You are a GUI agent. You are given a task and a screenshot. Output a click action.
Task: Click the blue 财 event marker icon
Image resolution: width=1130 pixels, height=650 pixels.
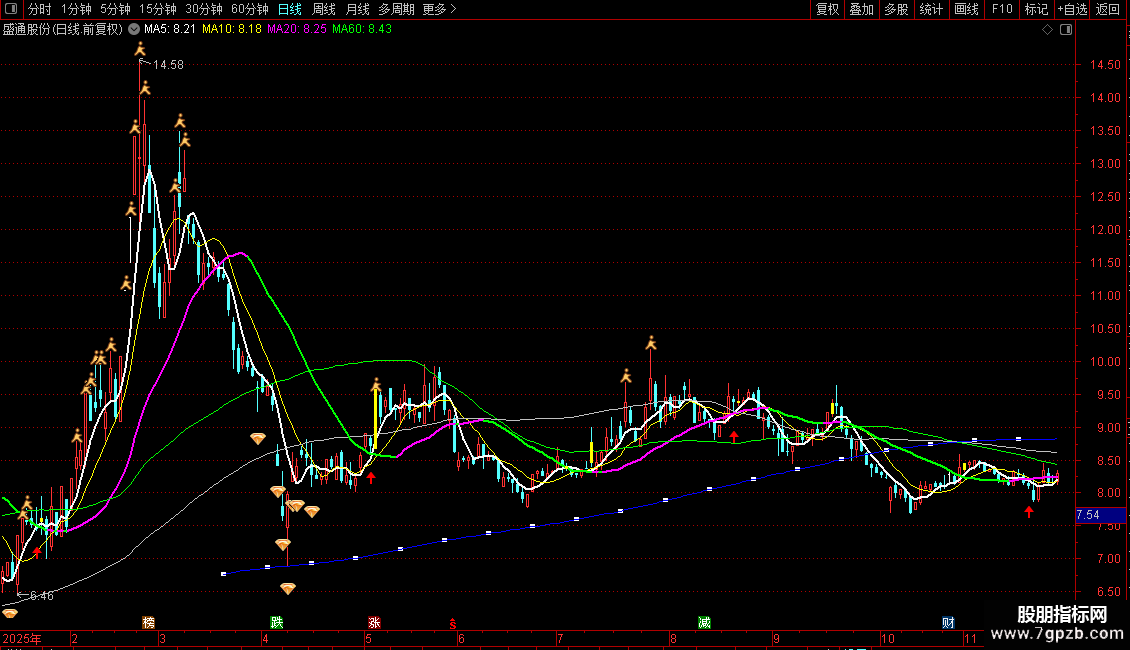click(x=947, y=622)
